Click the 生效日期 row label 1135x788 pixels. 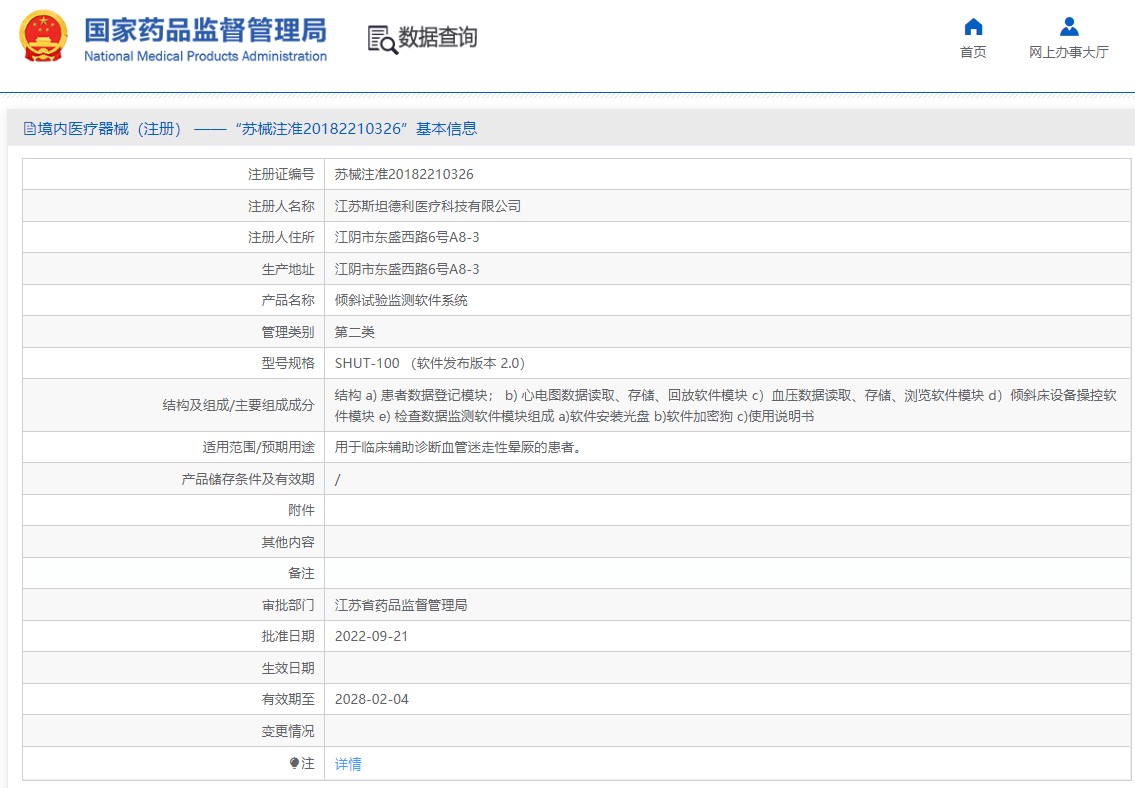point(288,668)
